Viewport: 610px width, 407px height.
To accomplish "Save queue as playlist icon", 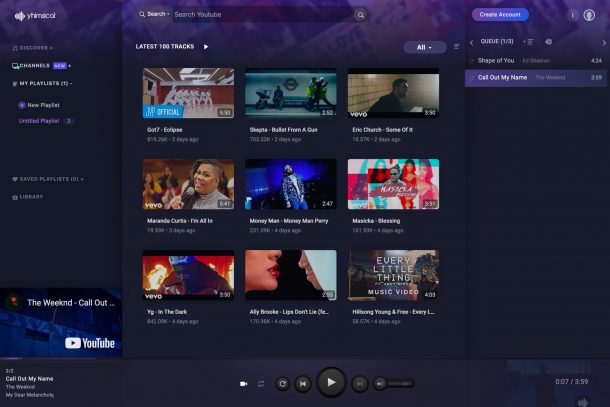I will [x=528, y=42].
